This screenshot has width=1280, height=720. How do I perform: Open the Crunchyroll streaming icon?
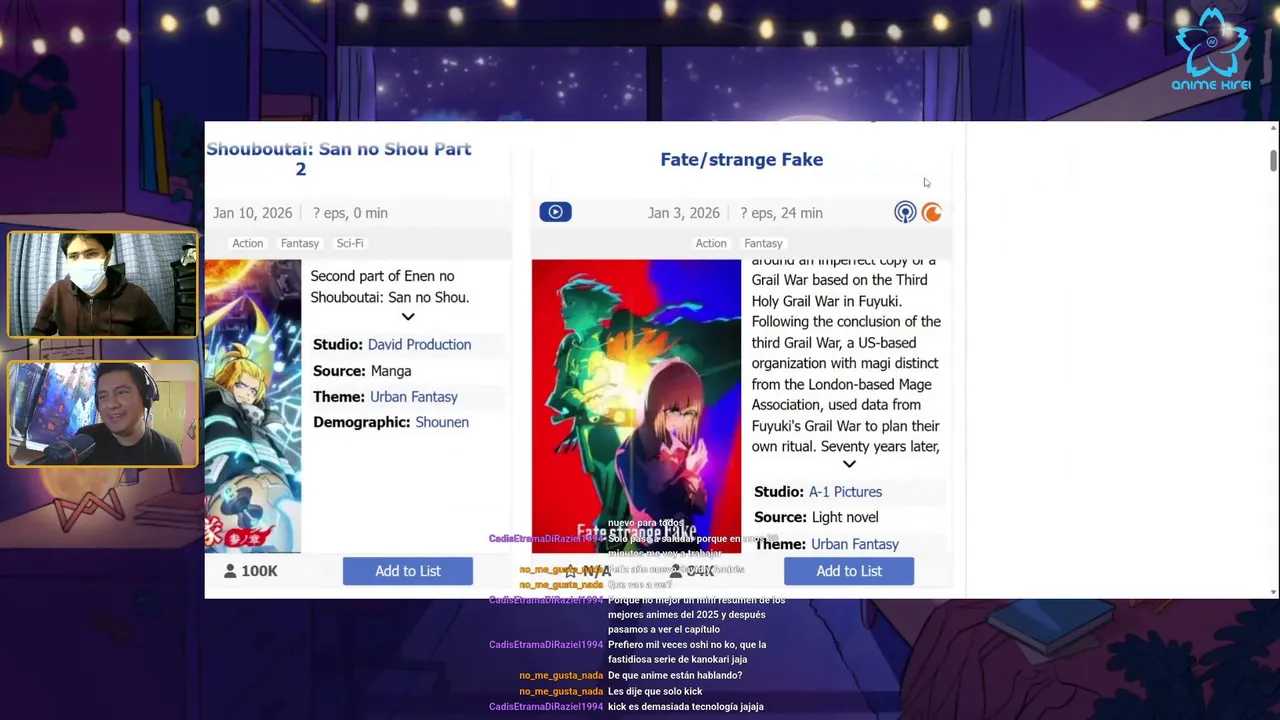[932, 212]
